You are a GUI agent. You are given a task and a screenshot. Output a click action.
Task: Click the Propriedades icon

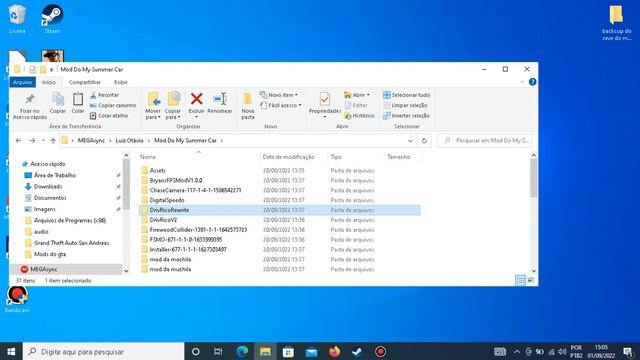[325, 100]
